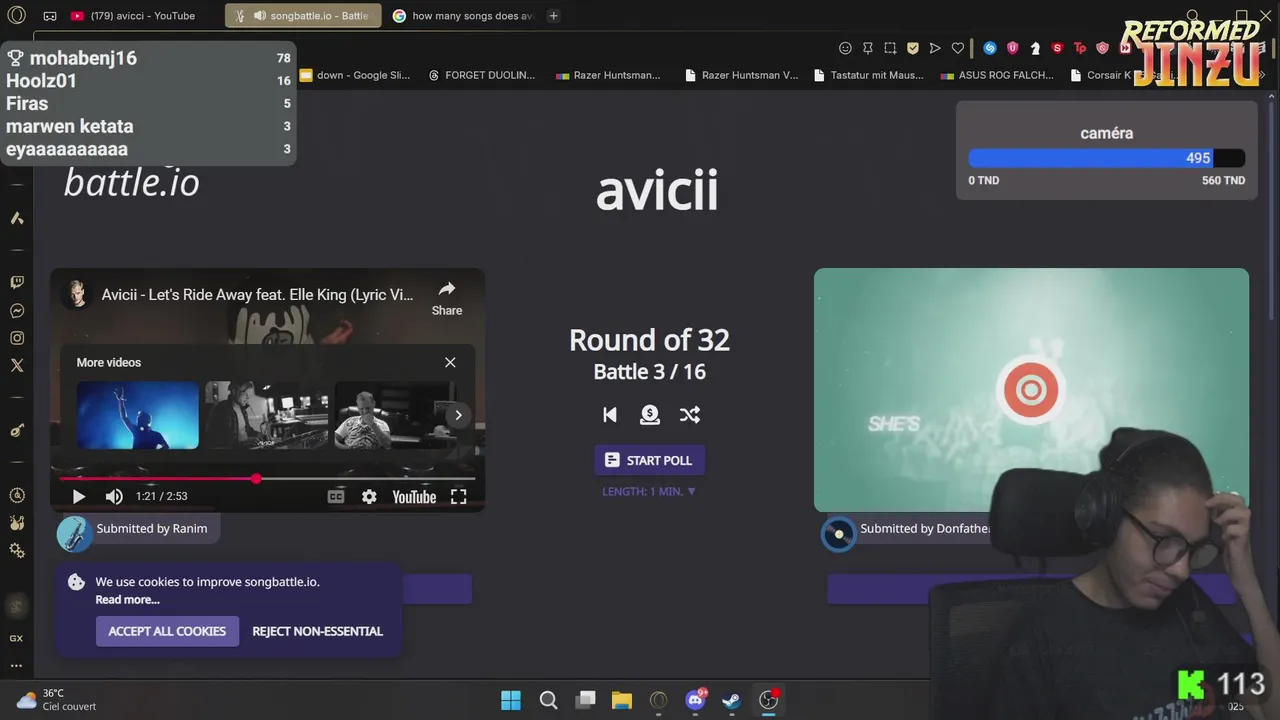Open Opera main menu logo
1280x720 pixels.
pos(16,15)
